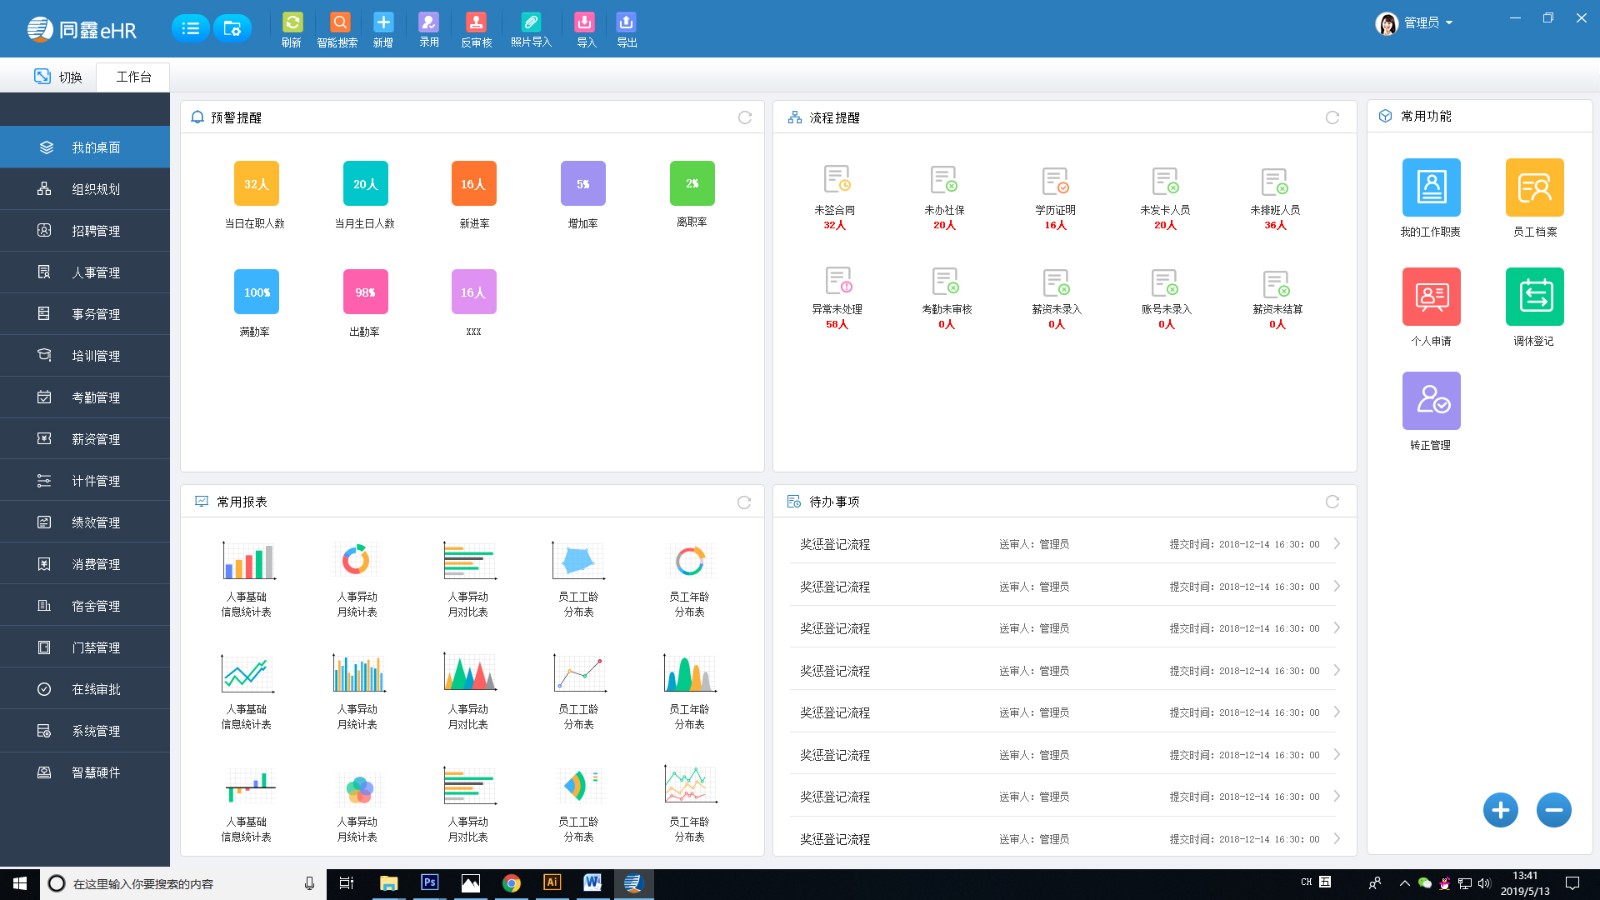The width and height of the screenshot is (1600, 900).
Task: Open 员工档案 shortcut in 常用功能
Action: pos(1534,188)
